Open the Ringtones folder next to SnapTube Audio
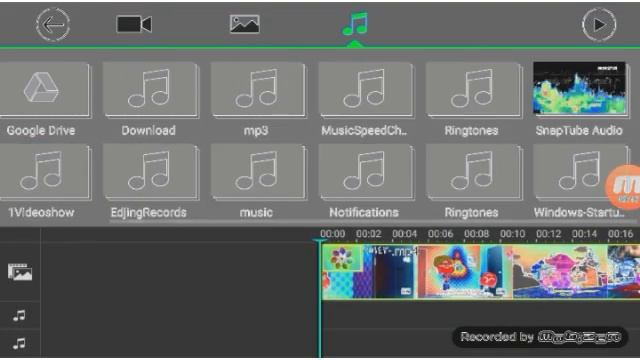The width and height of the screenshot is (640, 360). [473, 90]
